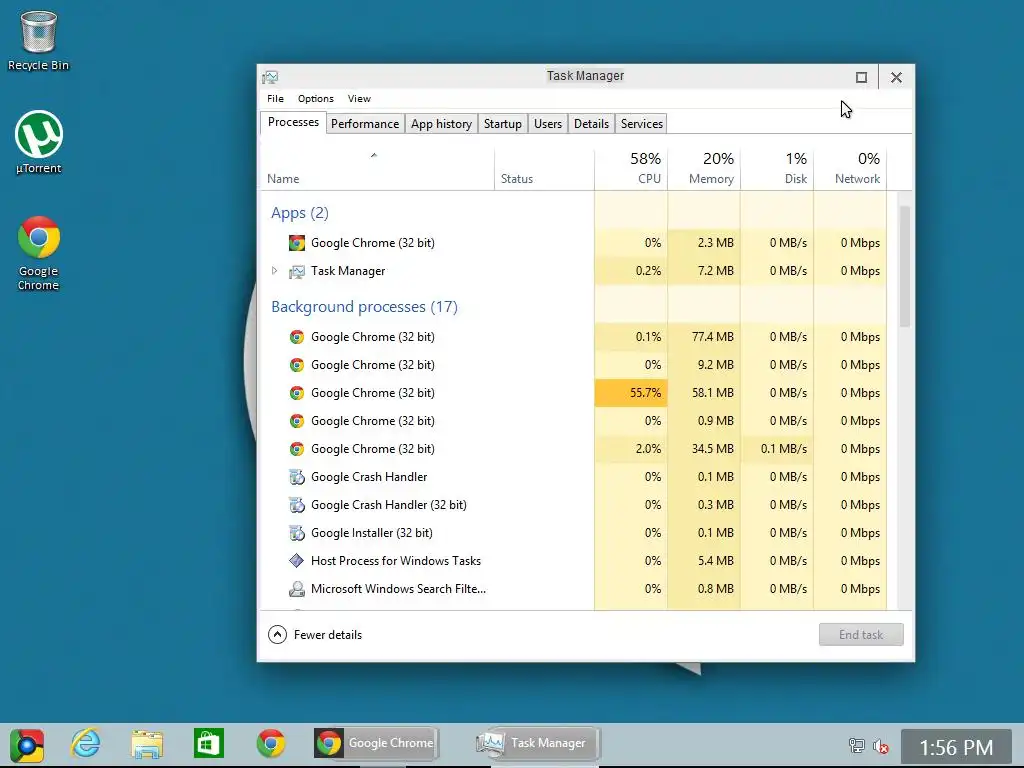Click the 1:56 PM taskbar clock

click(956, 747)
